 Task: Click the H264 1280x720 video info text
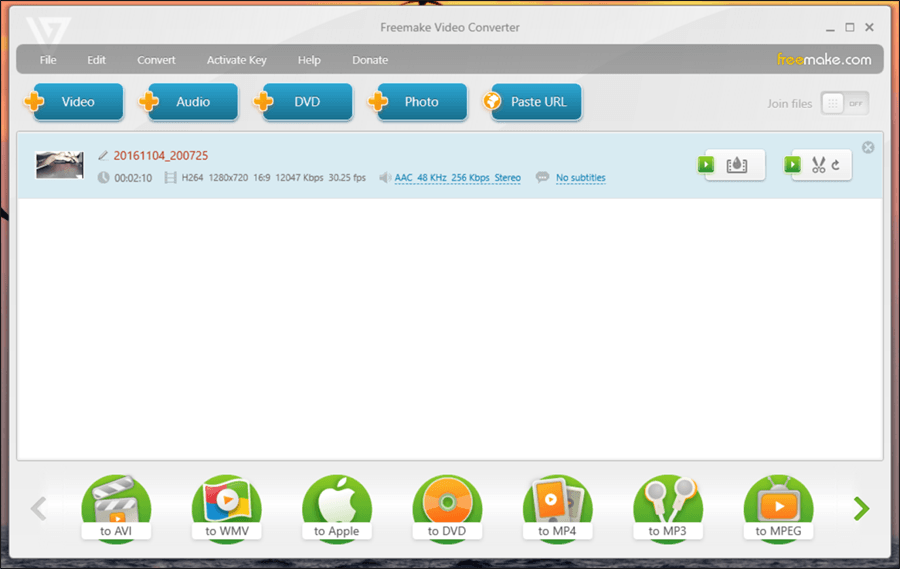coord(273,178)
